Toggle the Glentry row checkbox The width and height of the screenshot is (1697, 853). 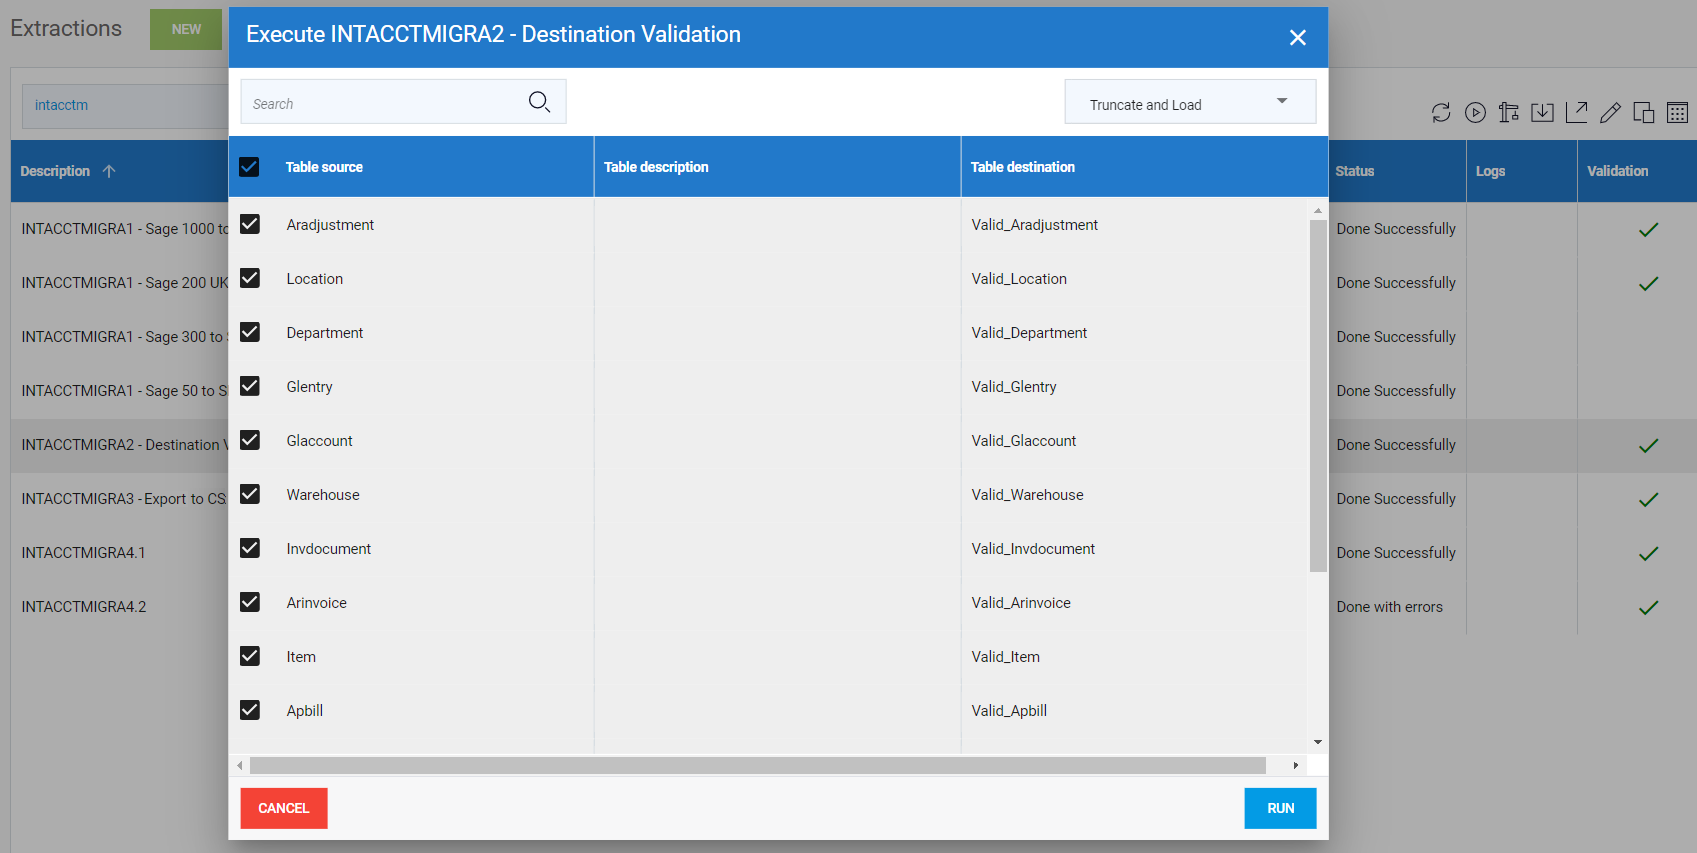[250, 386]
